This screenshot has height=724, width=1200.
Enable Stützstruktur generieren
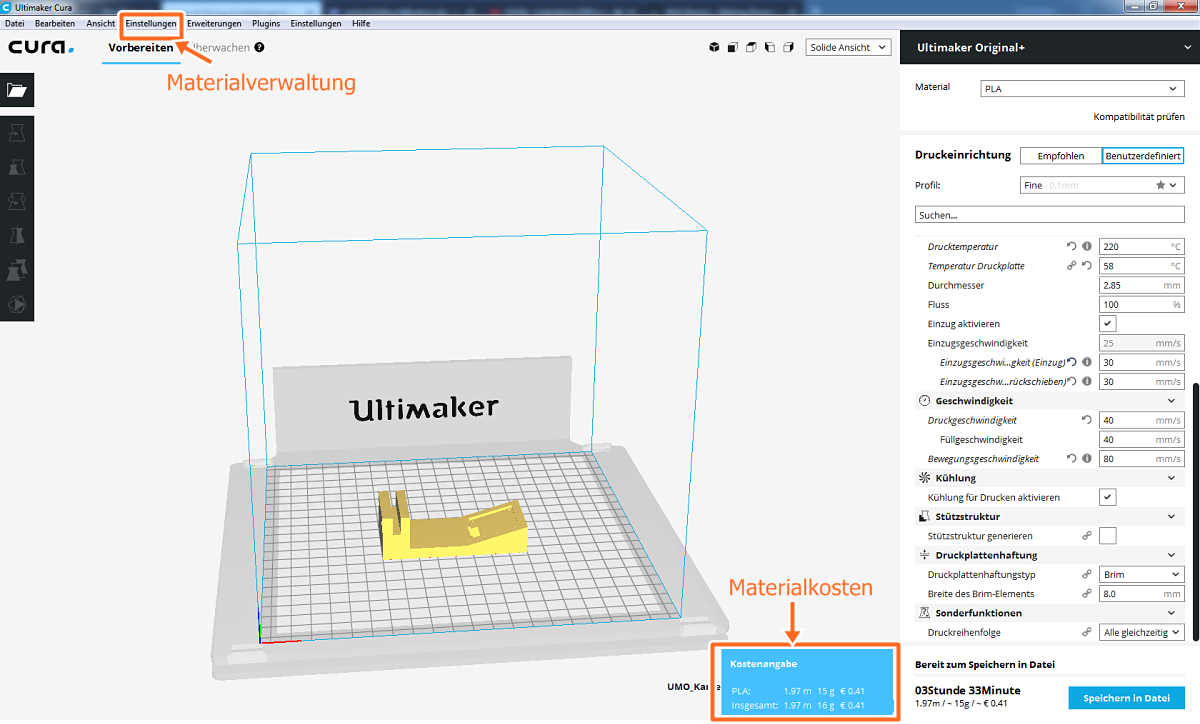click(x=1107, y=535)
